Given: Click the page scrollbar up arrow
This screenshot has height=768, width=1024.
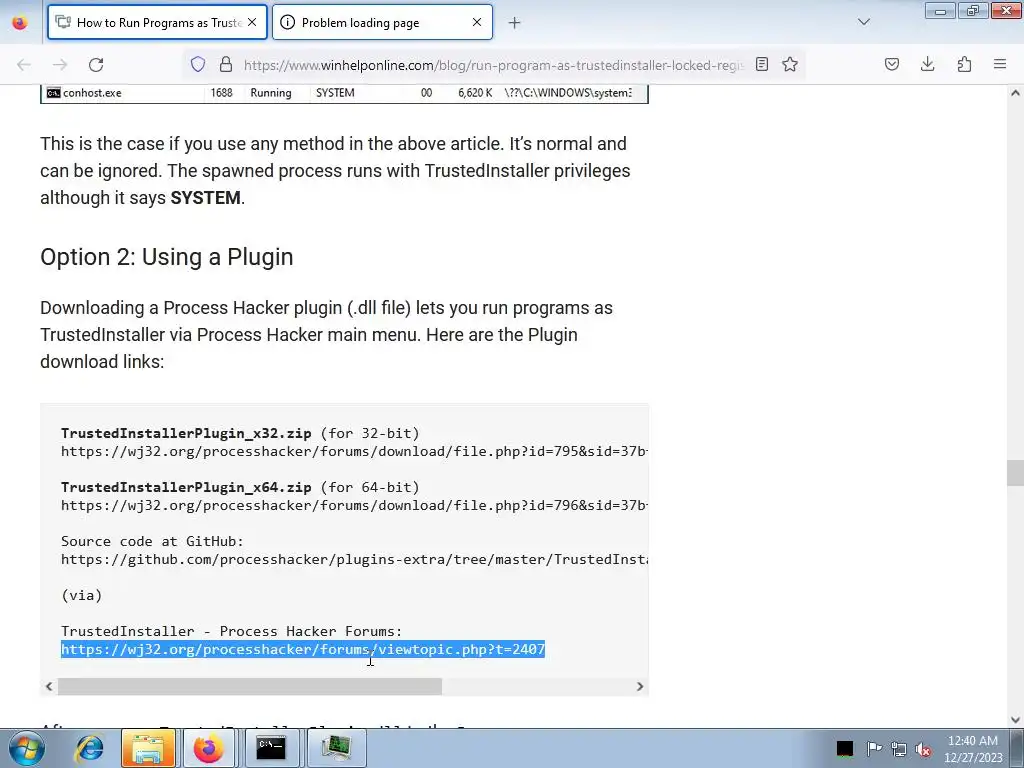Looking at the screenshot, I should 1015,93.
